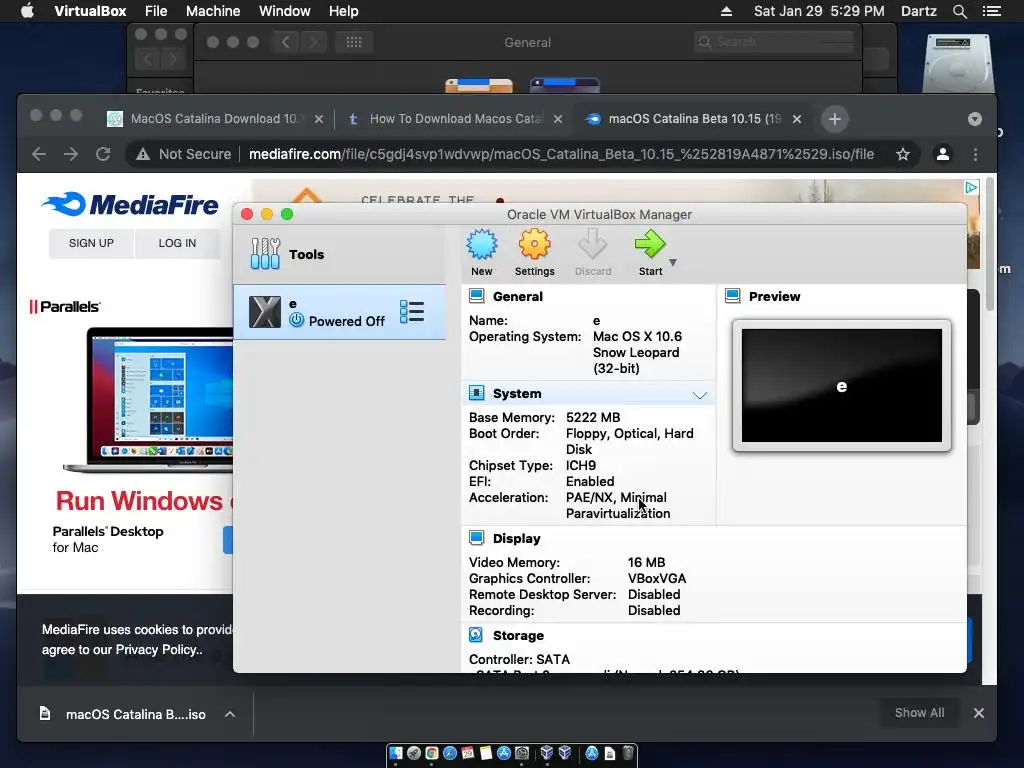Bookmark this page with the star icon
Screen dimensions: 1024x768
pyautogui.click(x=903, y=154)
